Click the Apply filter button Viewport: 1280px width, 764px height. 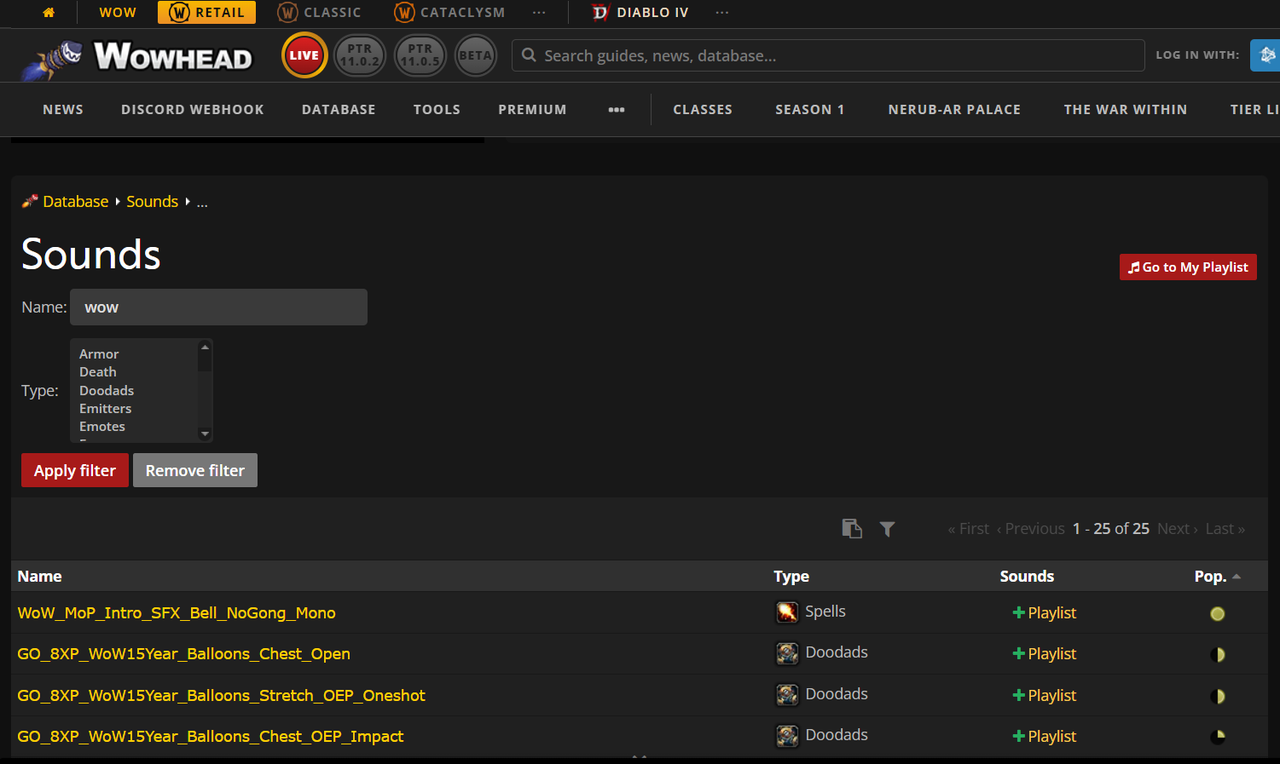74,470
